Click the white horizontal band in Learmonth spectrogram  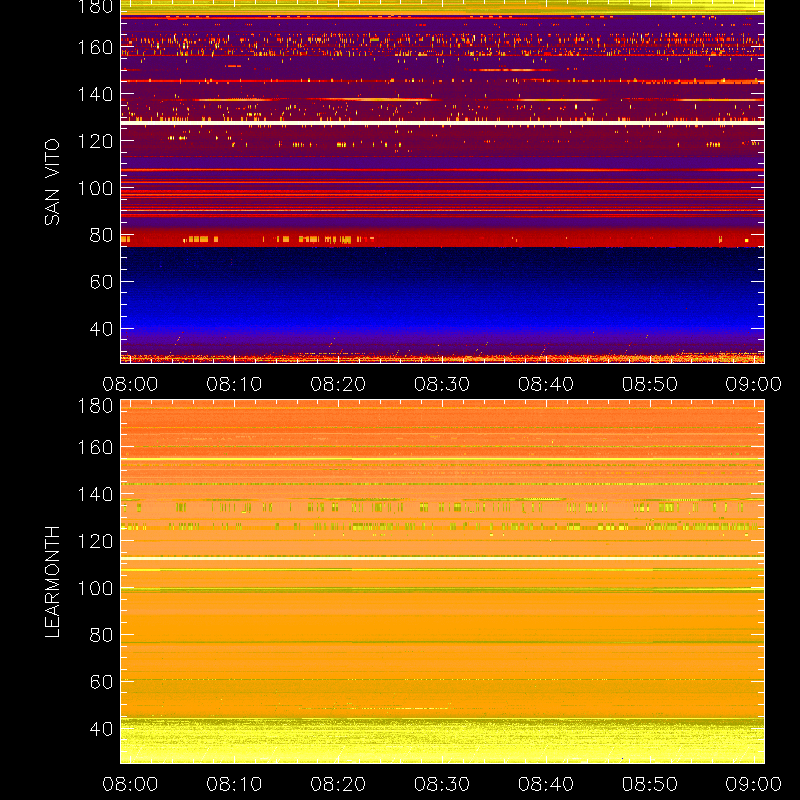(442, 559)
